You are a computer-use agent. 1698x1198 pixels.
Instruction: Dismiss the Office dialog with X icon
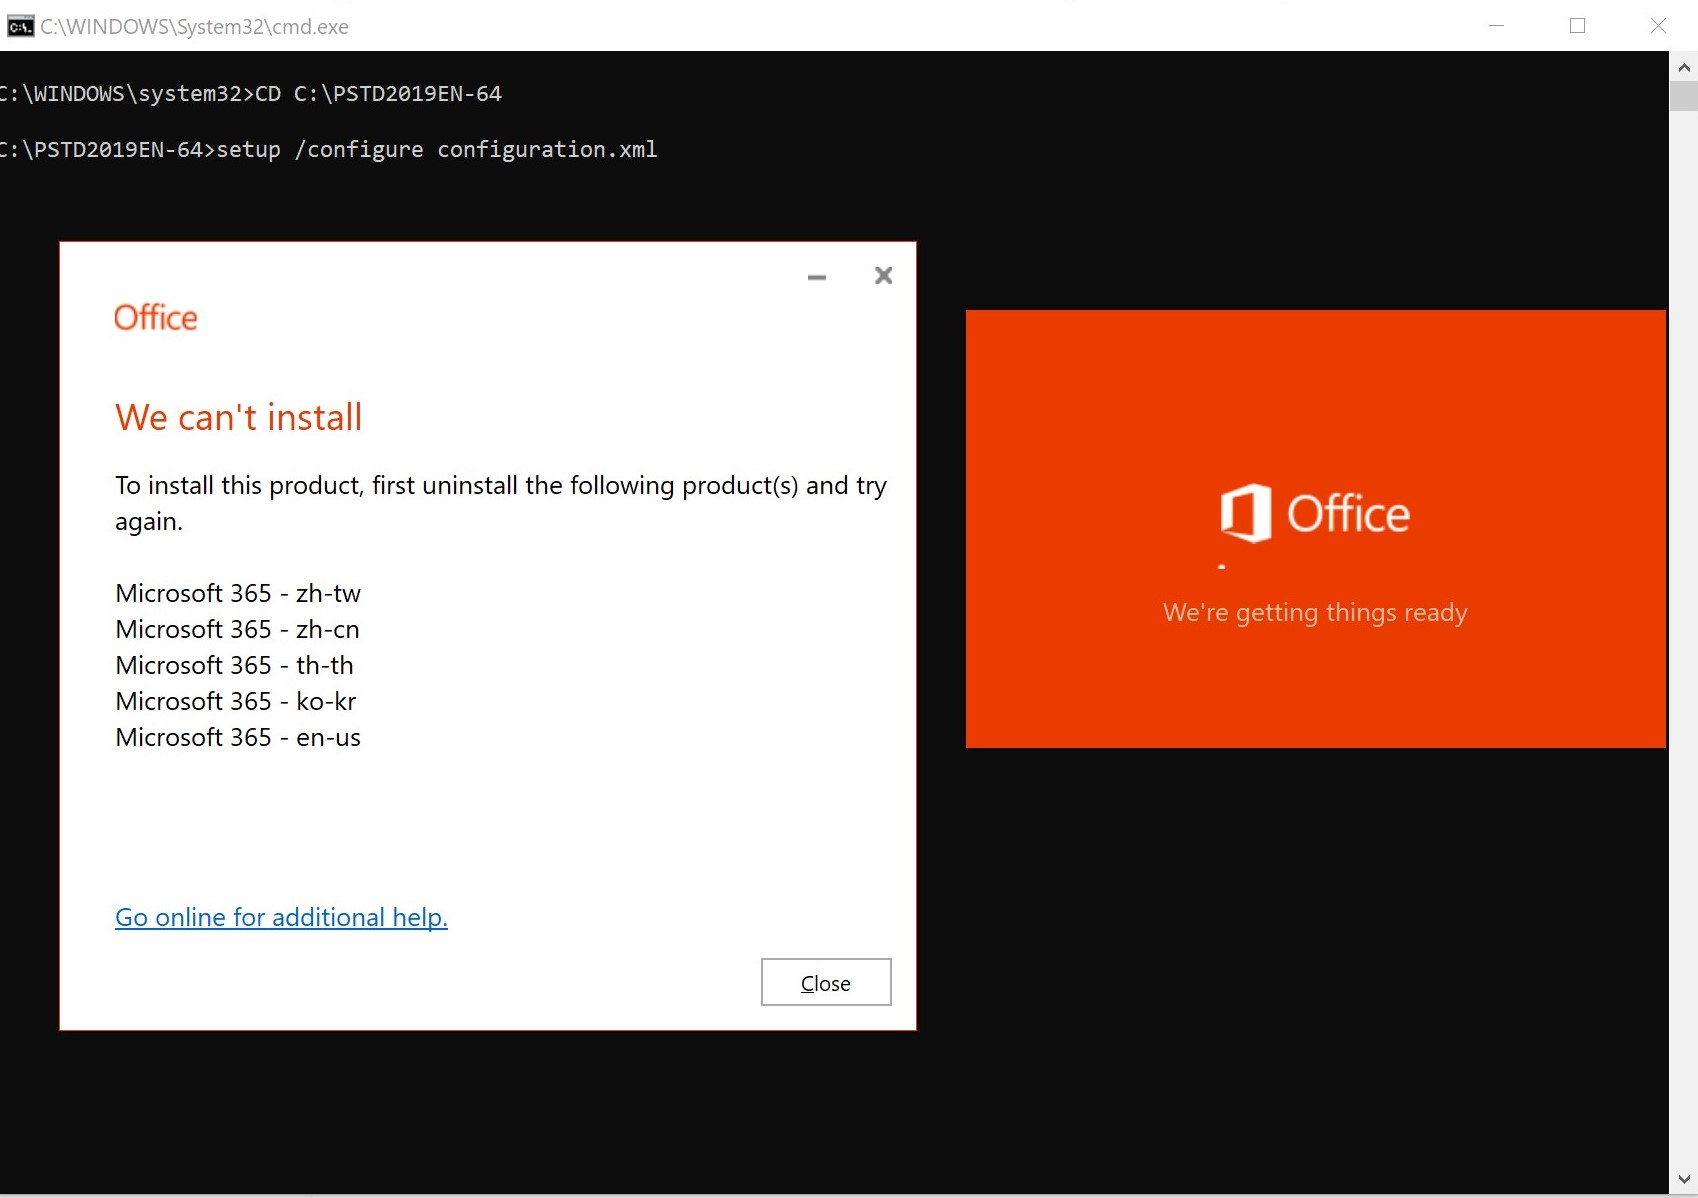(x=883, y=275)
